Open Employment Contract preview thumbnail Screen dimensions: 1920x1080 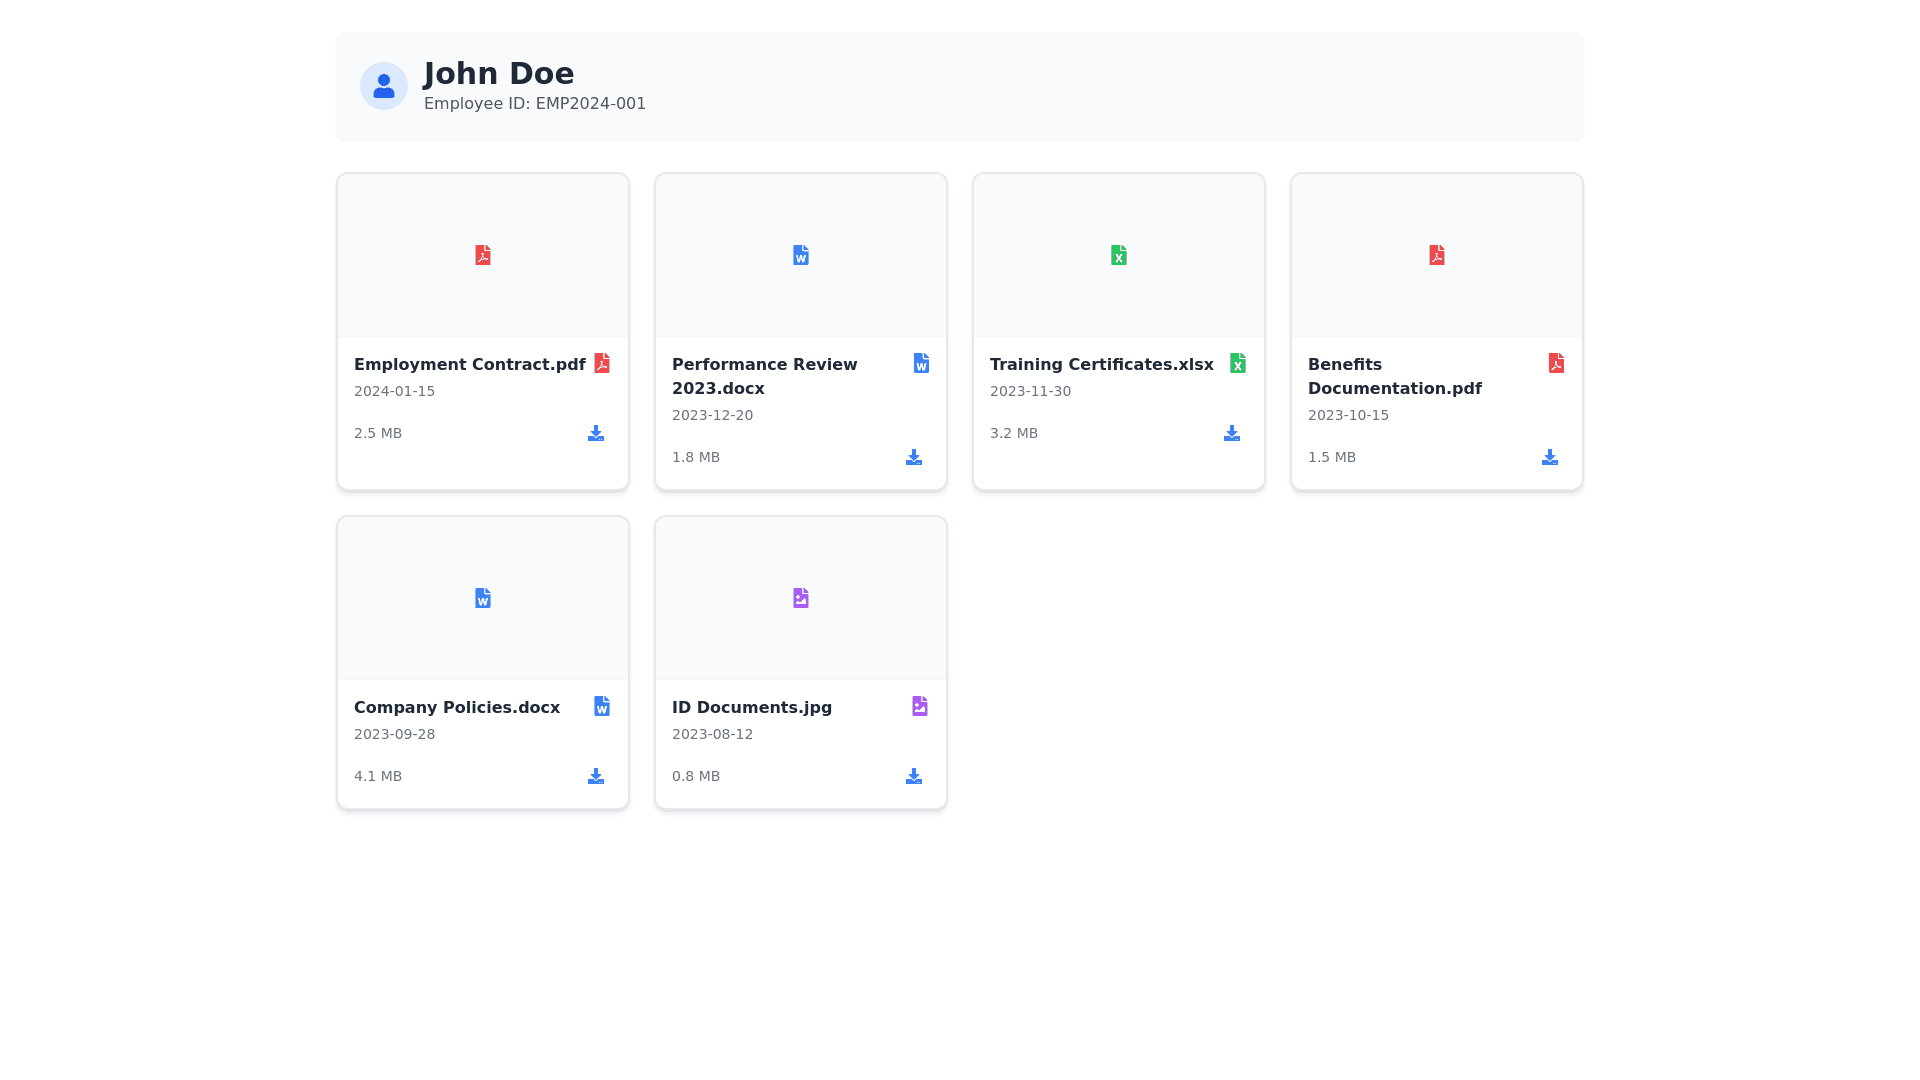point(483,255)
